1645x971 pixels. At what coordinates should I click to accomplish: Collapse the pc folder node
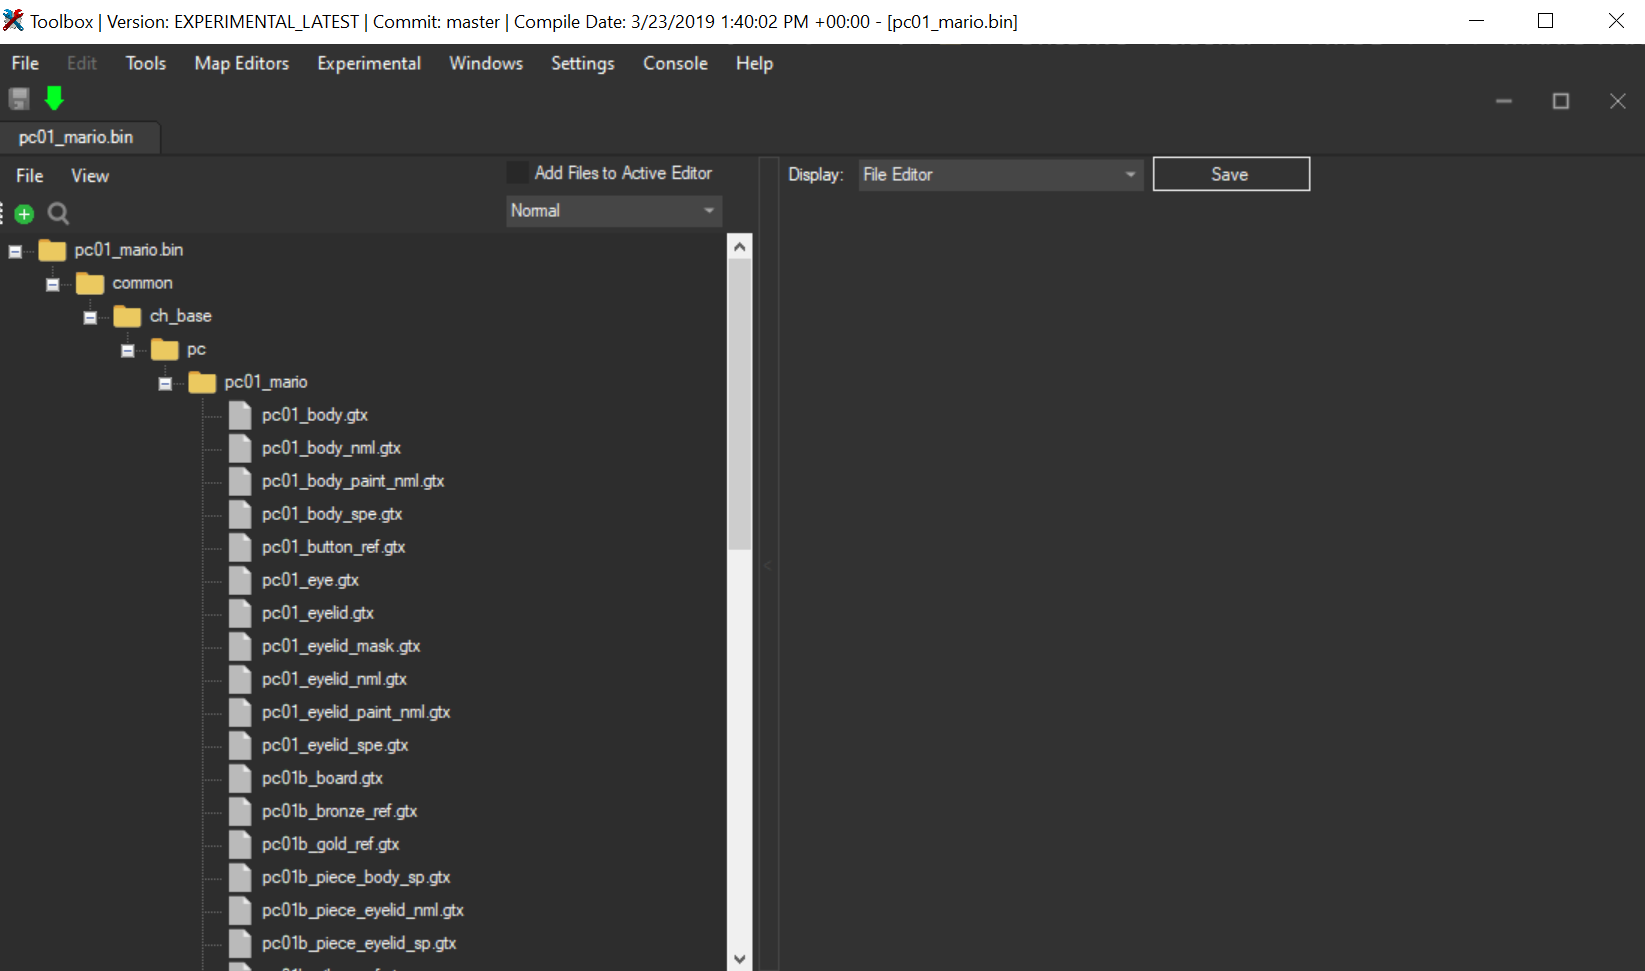point(127,350)
